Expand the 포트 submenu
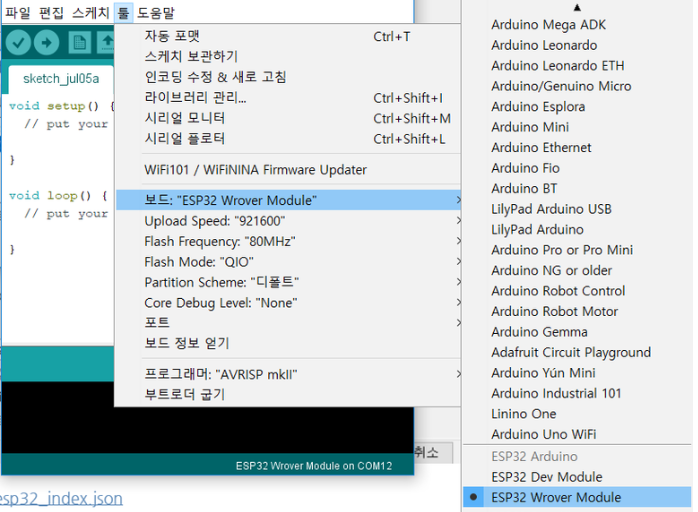 click(288, 322)
